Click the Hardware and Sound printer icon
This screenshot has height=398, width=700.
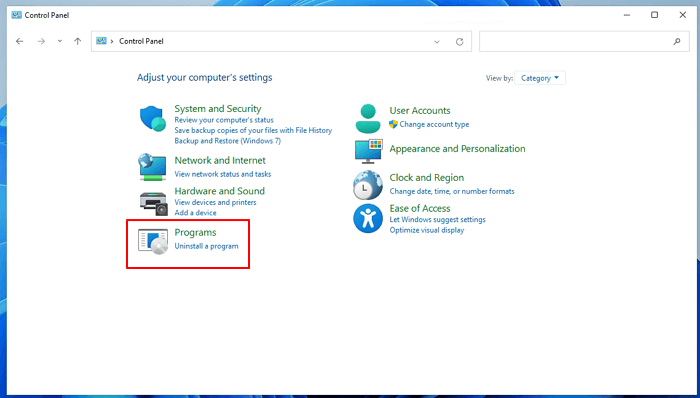coord(153,203)
